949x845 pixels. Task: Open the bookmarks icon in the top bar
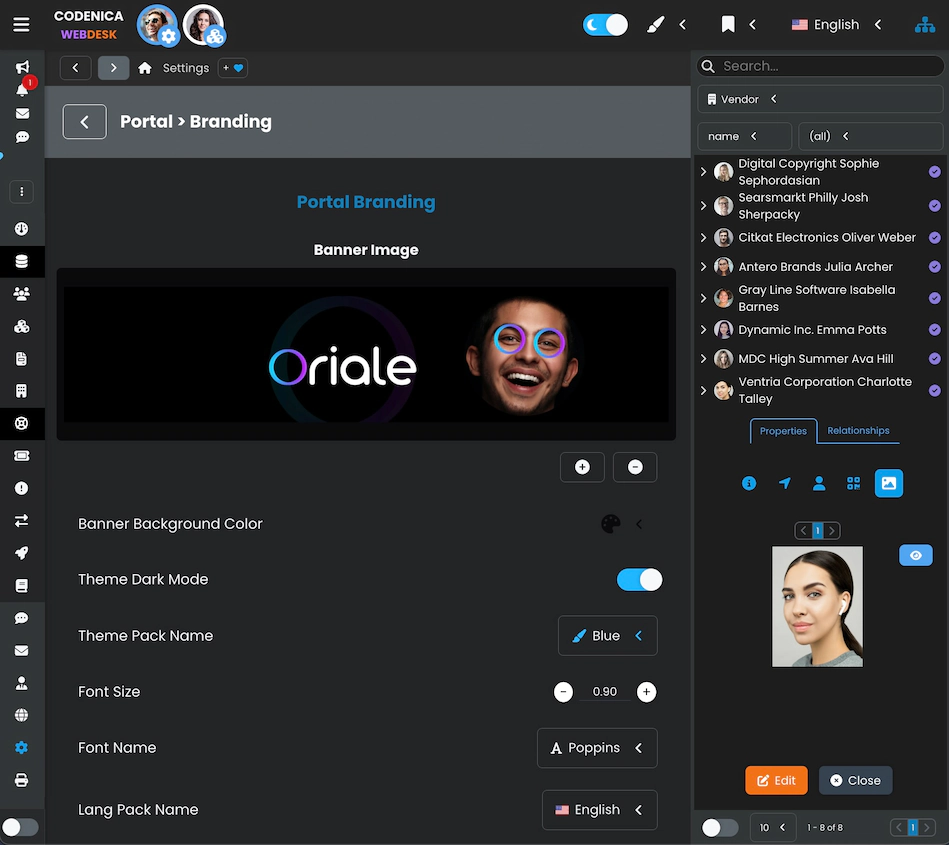[728, 24]
